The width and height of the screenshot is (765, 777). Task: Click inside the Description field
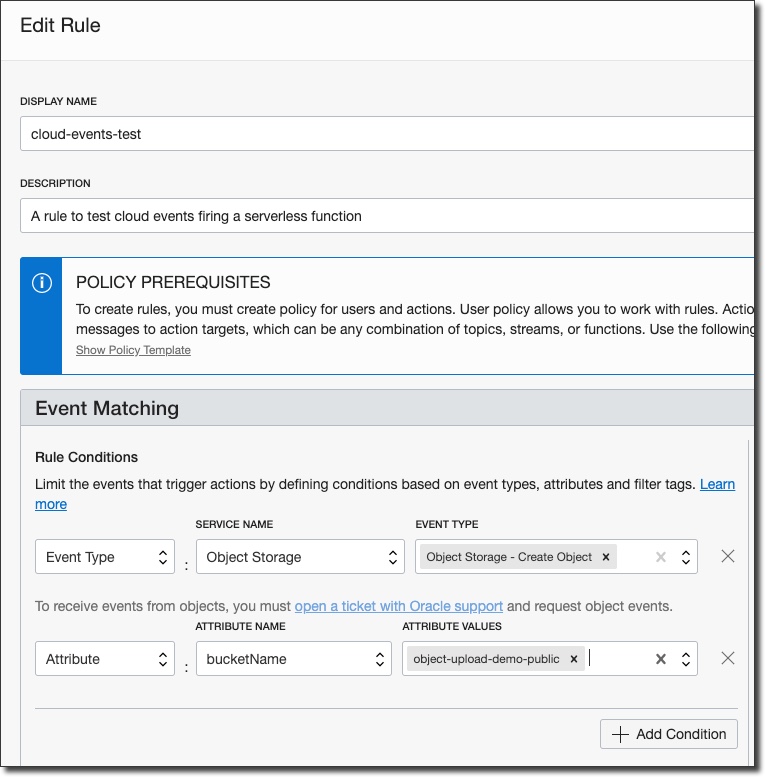pyautogui.click(x=385, y=216)
